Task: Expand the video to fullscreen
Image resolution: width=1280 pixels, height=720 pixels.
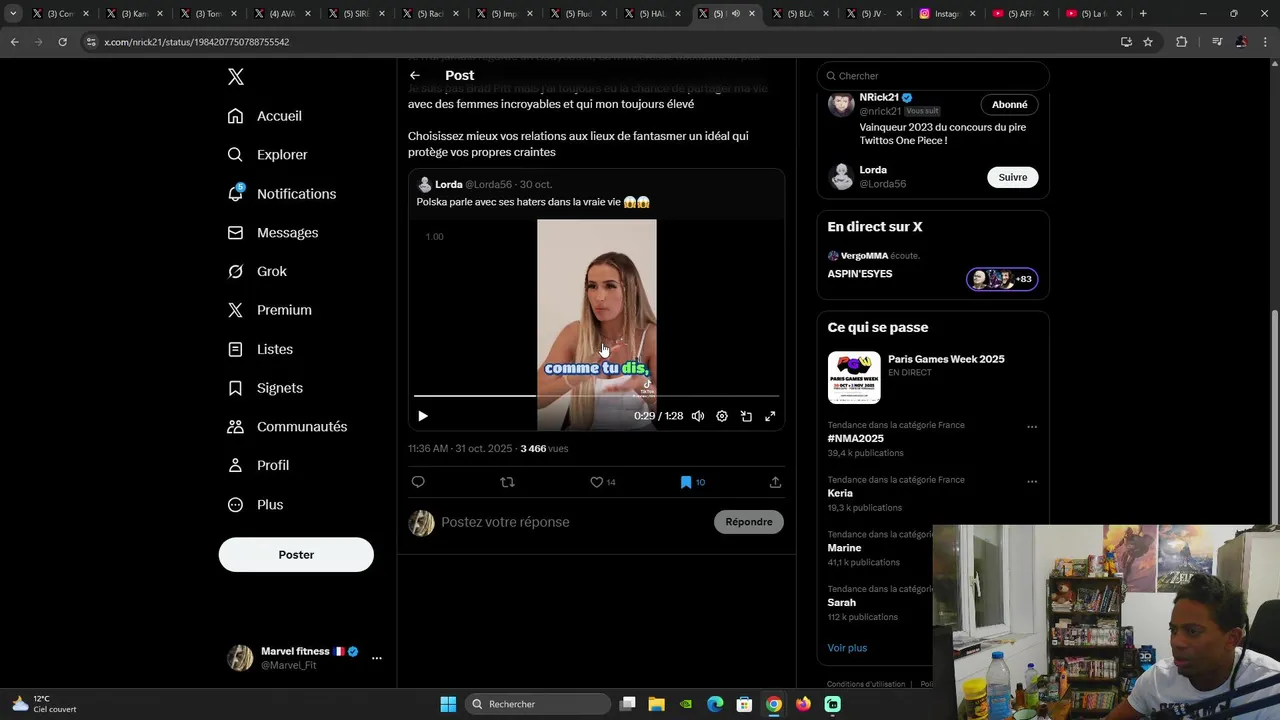Action: (770, 416)
